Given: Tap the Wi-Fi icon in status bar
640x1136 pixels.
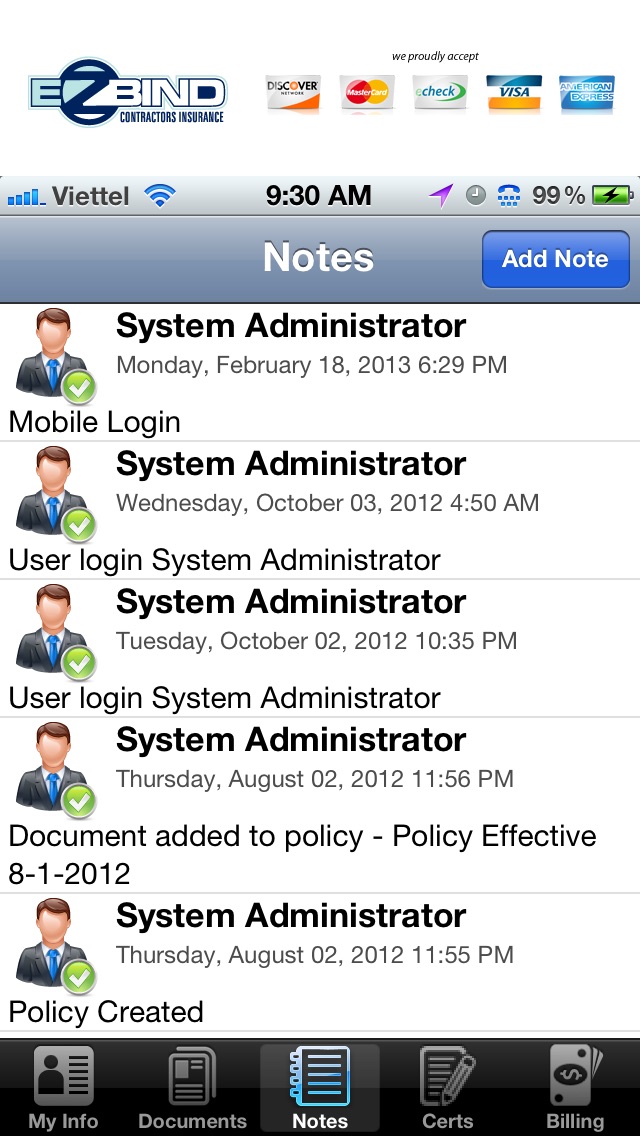Looking at the screenshot, I should [160, 196].
